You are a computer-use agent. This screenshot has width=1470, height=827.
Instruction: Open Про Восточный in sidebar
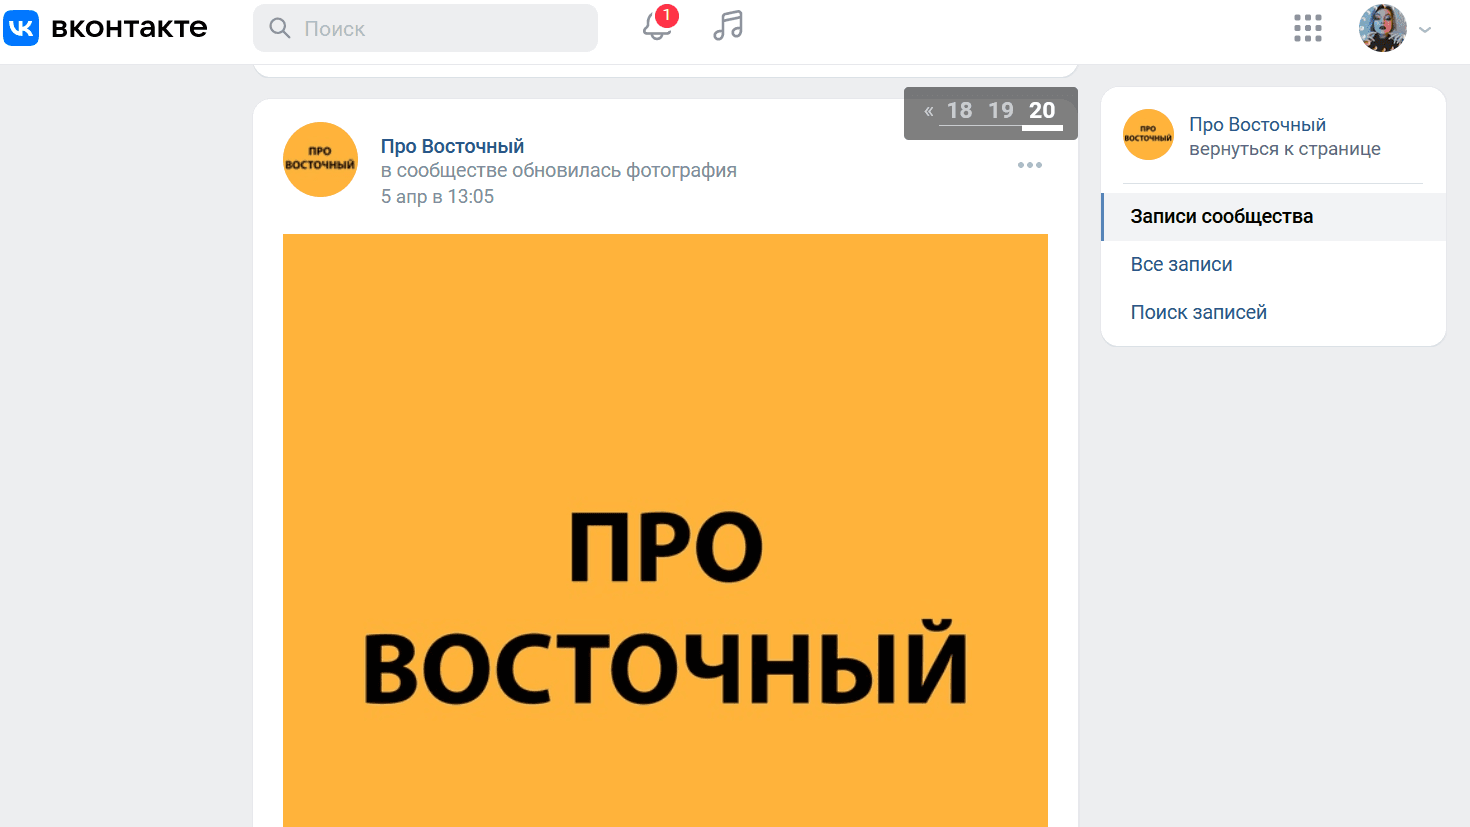[1257, 125]
